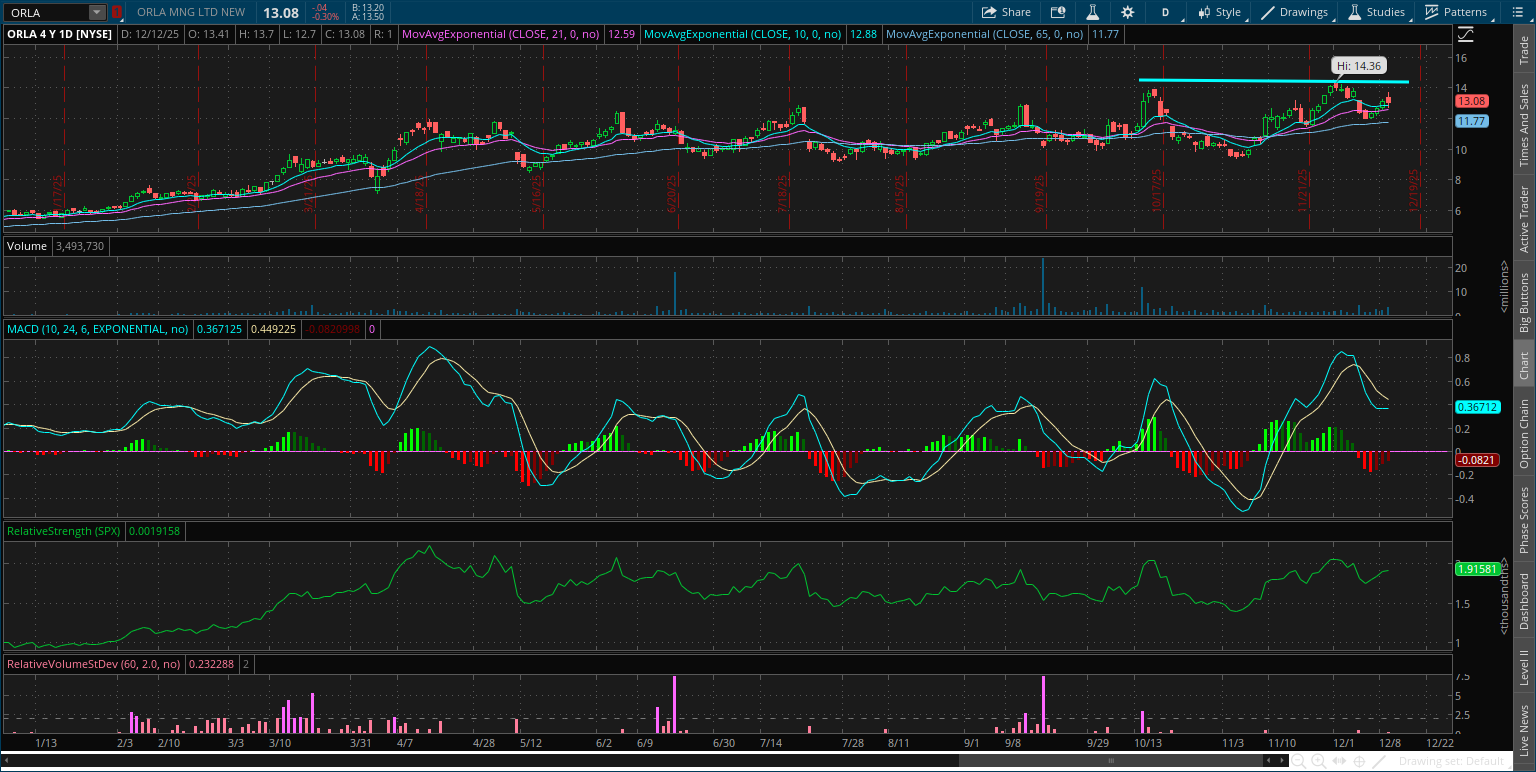Click the 0.36712 MACD value tag
This screenshot has width=1536, height=772.
click(x=1477, y=407)
